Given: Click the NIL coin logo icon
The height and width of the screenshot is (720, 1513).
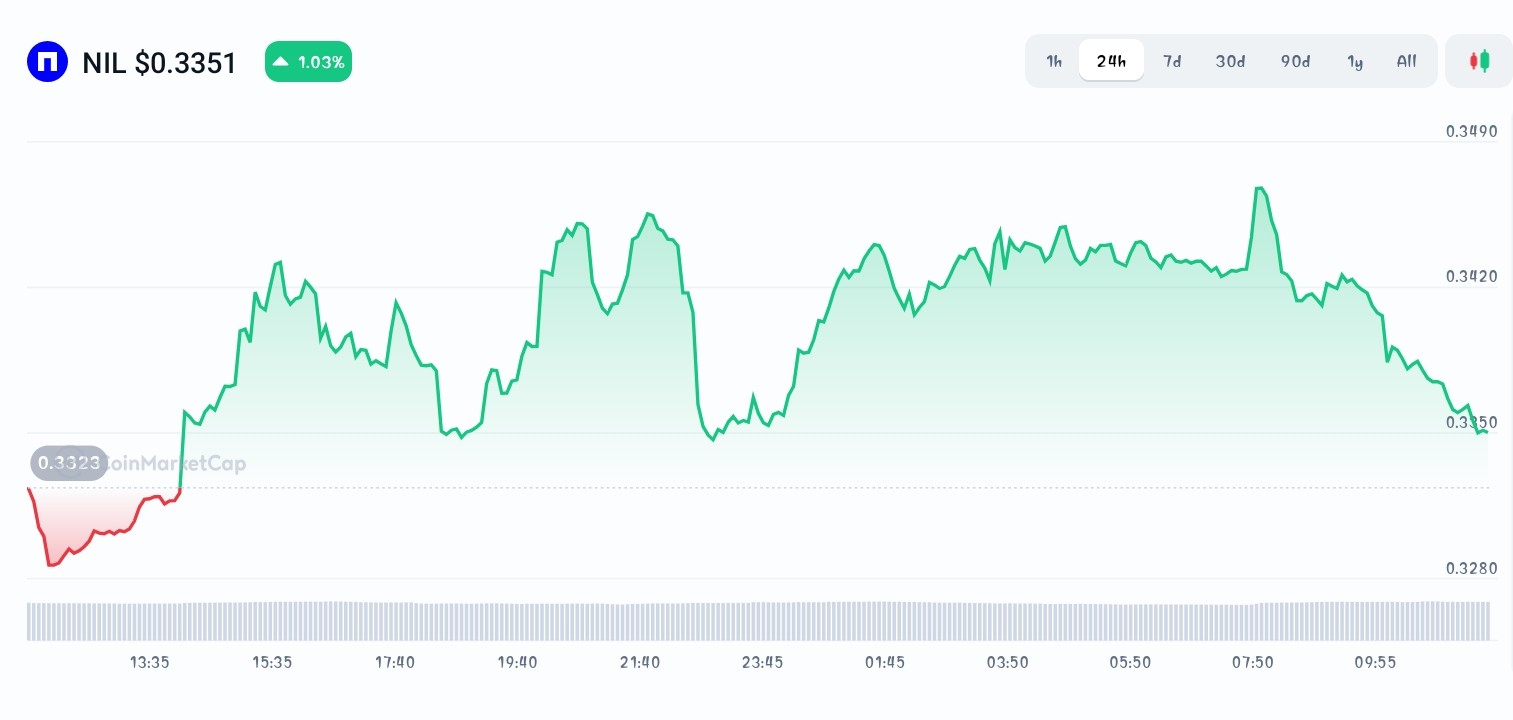Looking at the screenshot, I should [x=47, y=62].
